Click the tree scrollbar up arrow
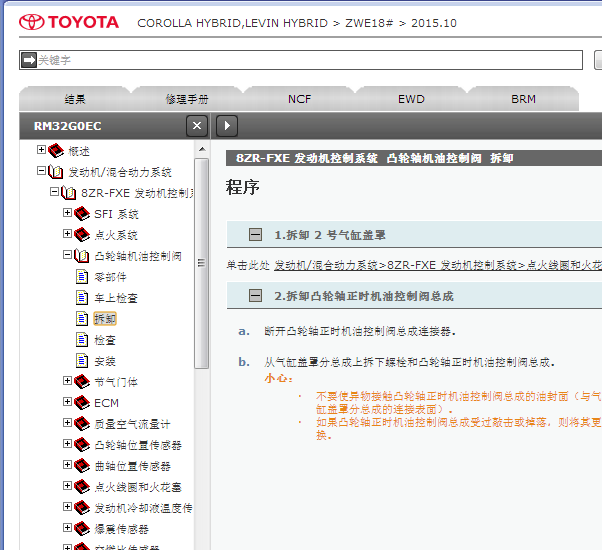The height and width of the screenshot is (550, 602). point(202,149)
